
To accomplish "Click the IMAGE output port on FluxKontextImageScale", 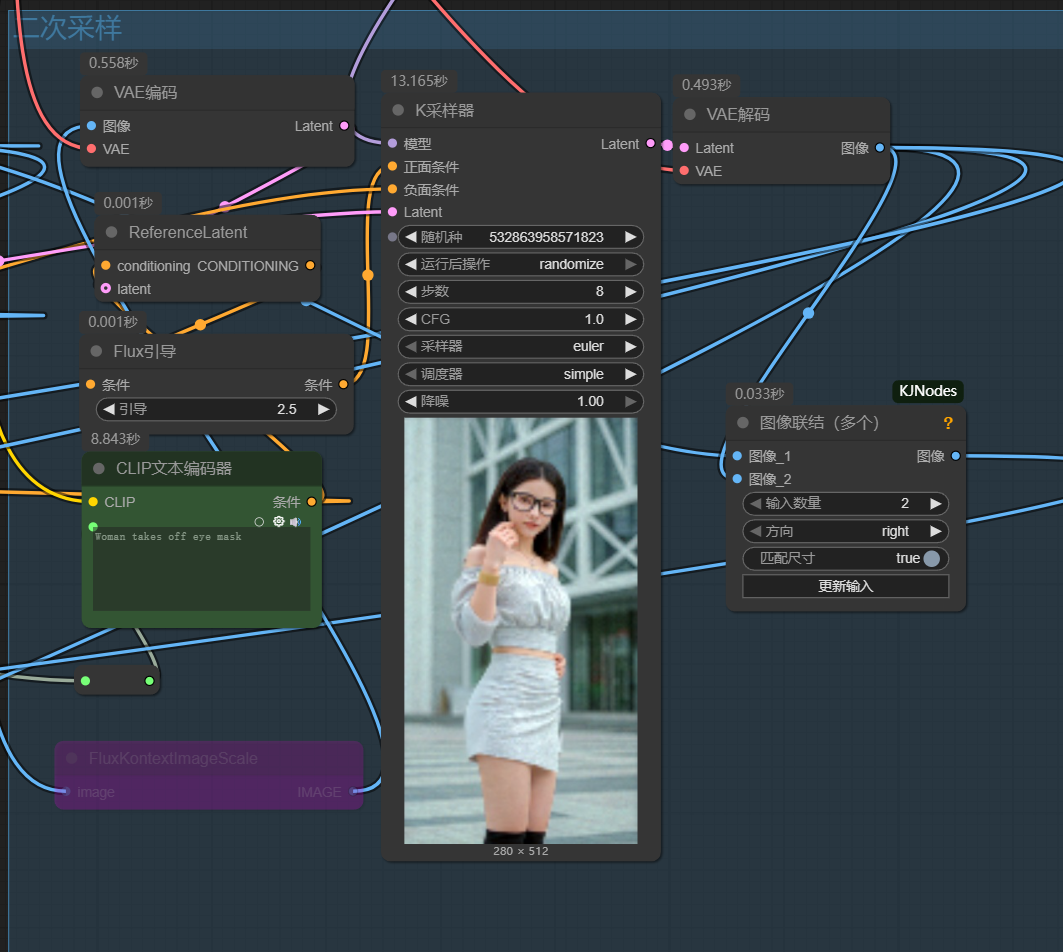I will (x=353, y=791).
